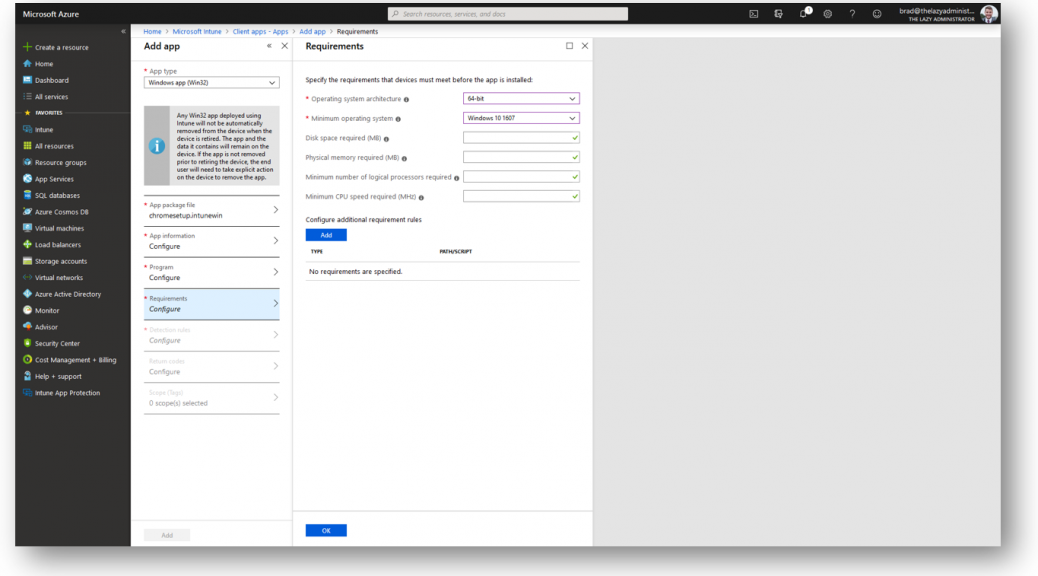
Task: Click the Microsoft Intune breadcrumb link
Action: point(197,31)
